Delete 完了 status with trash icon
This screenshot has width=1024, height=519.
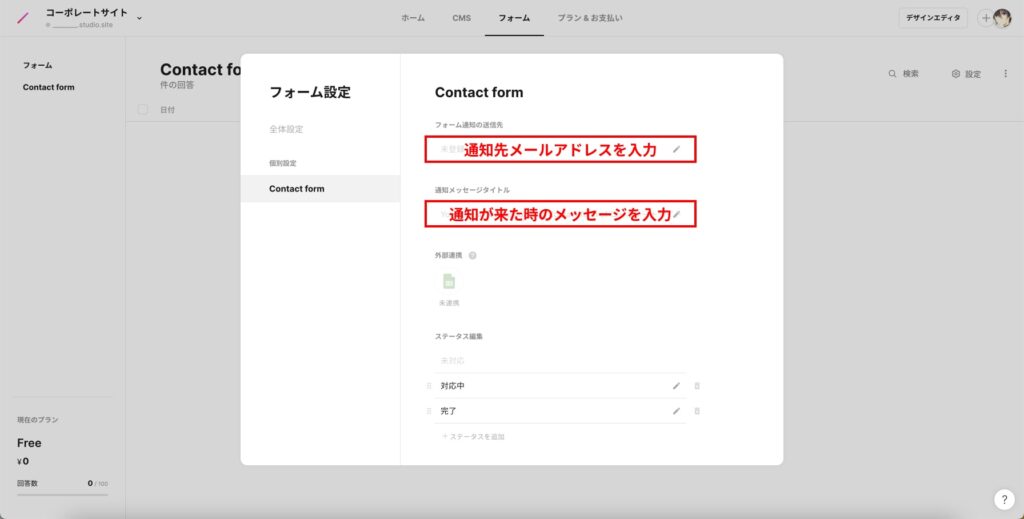pos(697,411)
